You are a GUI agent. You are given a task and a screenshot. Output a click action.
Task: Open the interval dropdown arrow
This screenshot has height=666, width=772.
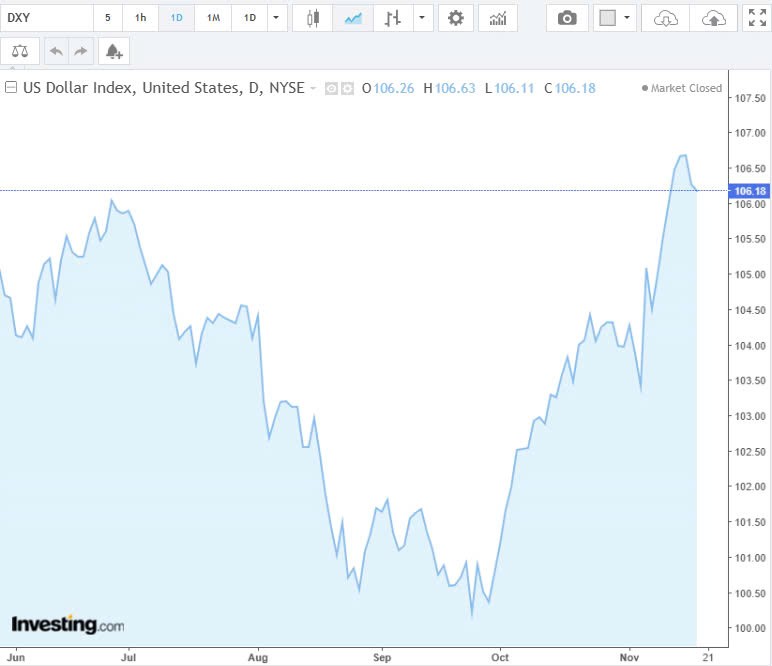point(276,18)
